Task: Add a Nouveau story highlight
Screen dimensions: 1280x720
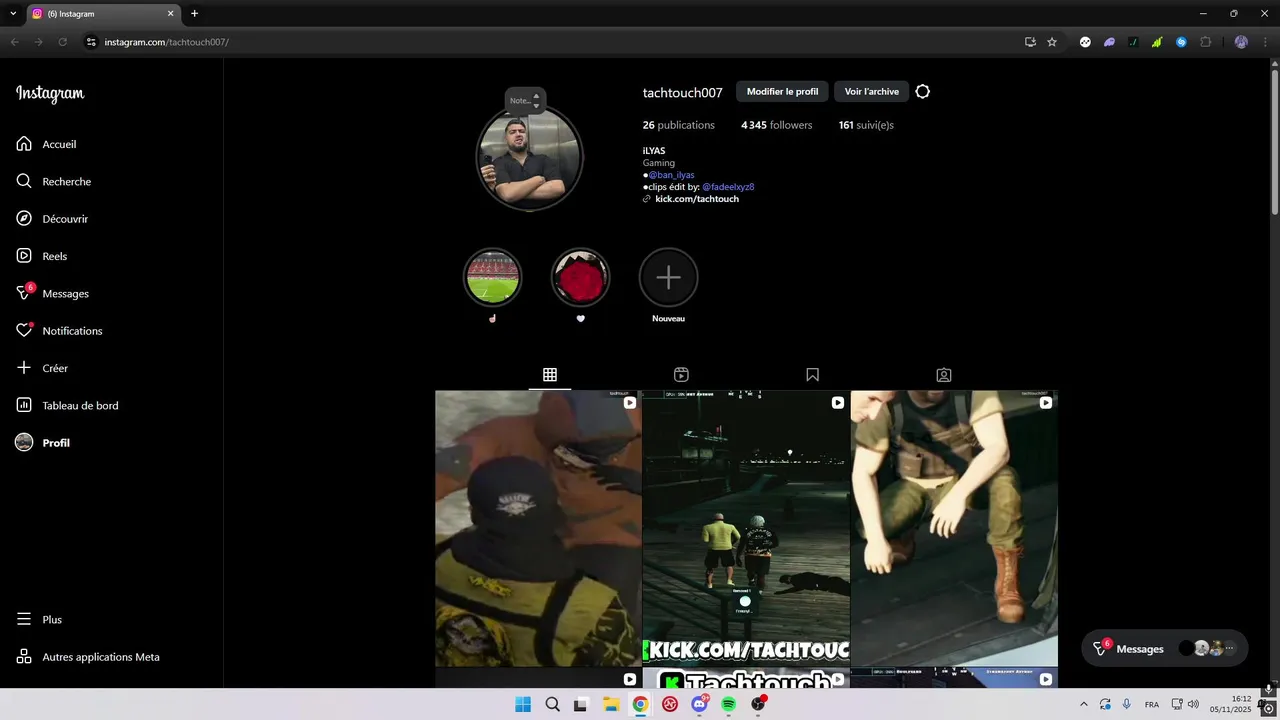Action: (x=668, y=278)
